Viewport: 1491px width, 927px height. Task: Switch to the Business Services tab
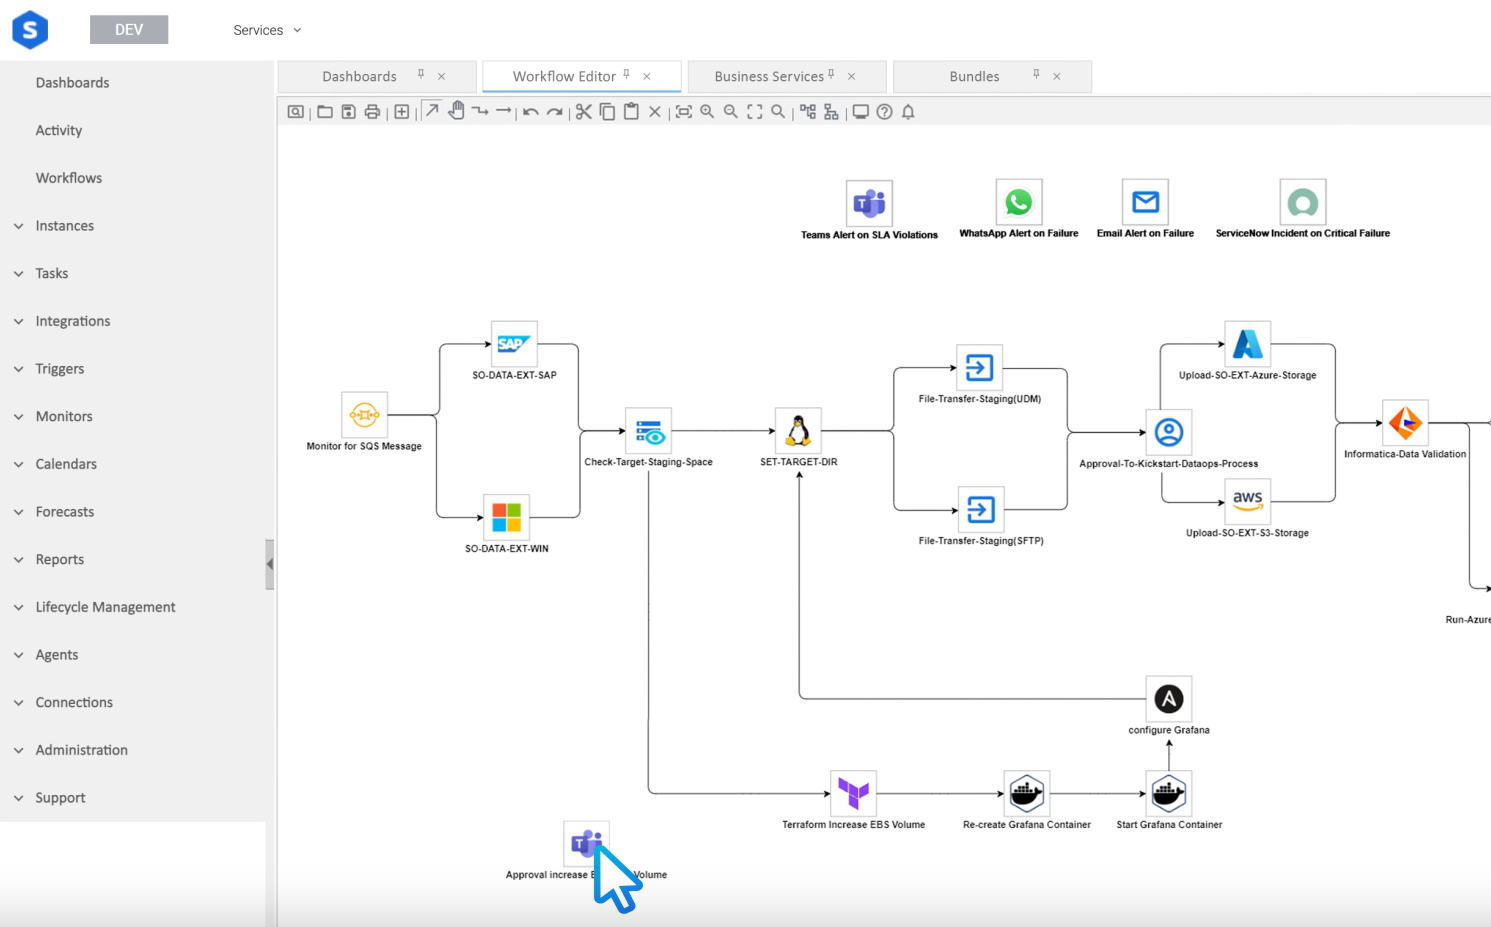(x=768, y=76)
